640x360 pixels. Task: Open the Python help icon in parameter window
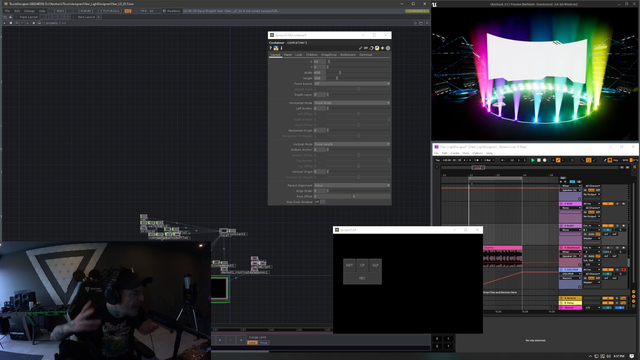coord(276,48)
